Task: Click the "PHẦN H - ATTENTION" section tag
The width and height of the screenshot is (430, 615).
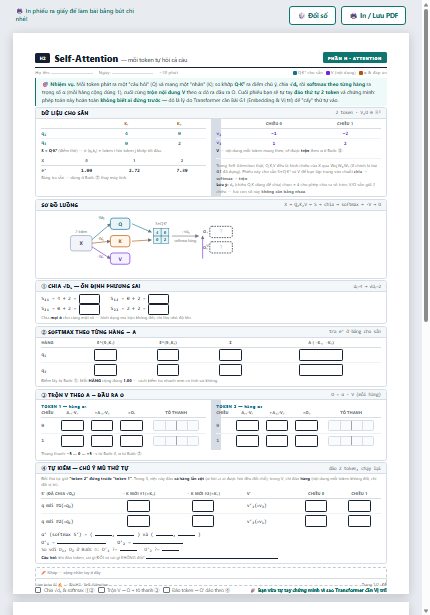Action: [355, 58]
